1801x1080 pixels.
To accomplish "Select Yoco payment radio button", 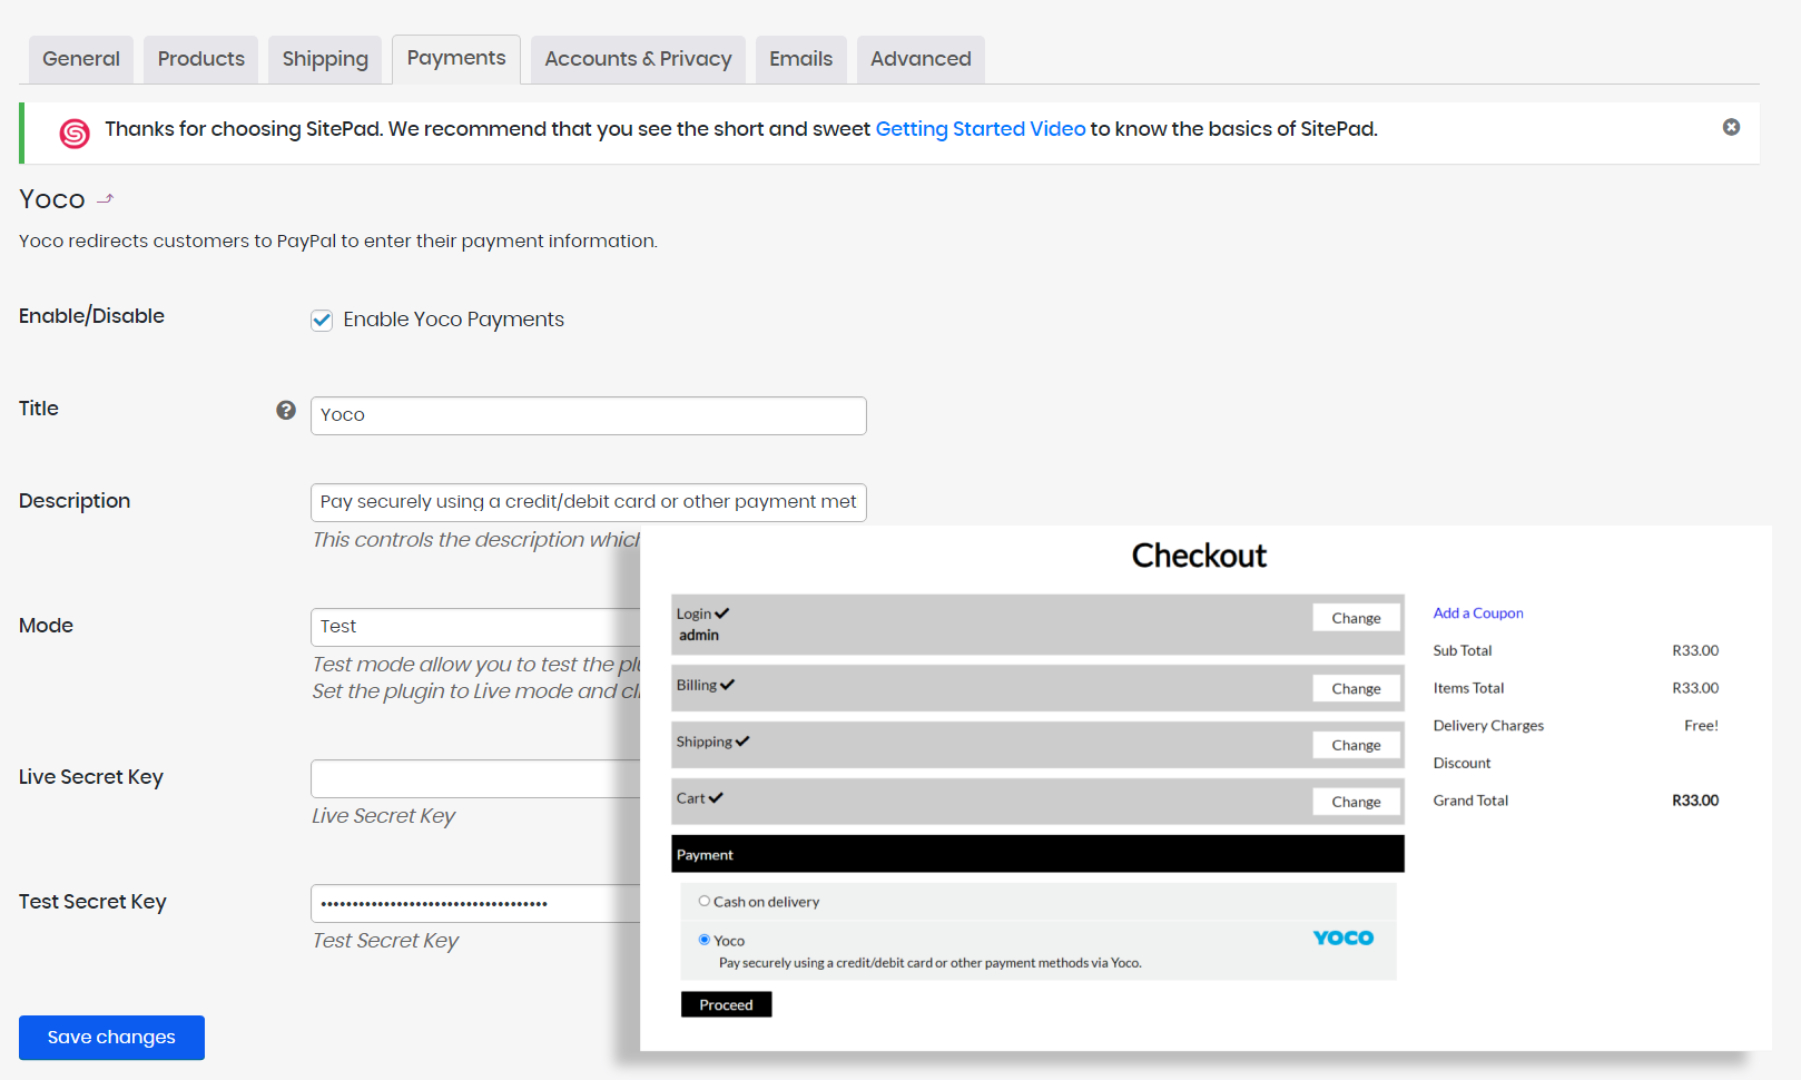I will pos(704,939).
